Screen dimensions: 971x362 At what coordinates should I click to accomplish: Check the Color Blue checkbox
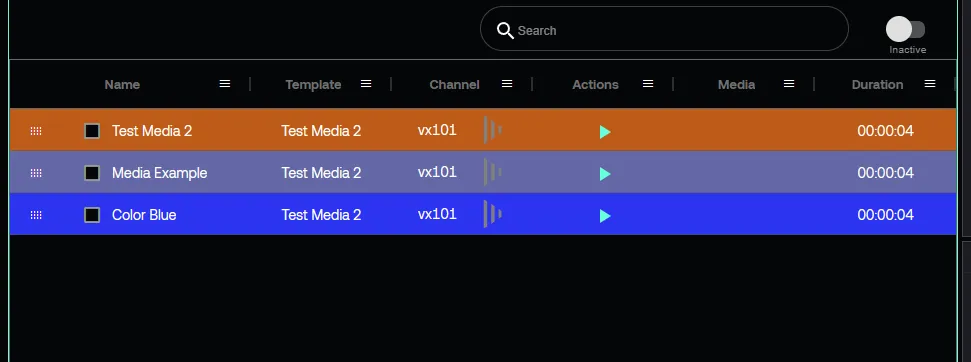click(x=92, y=215)
